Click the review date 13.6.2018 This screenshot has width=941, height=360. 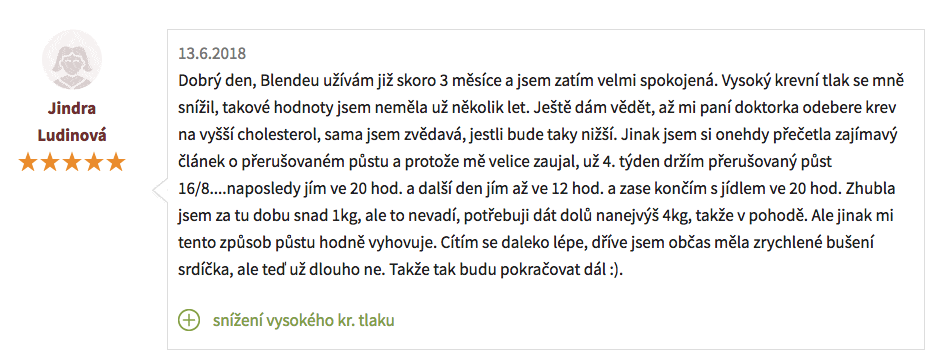[x=212, y=53]
